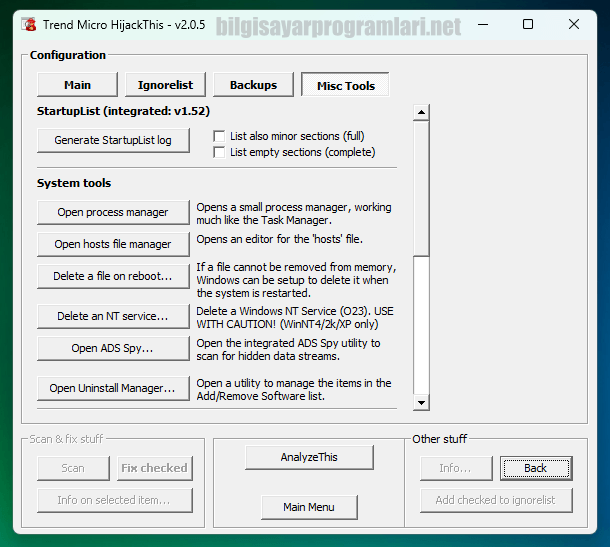This screenshot has height=547, width=610.
Task: Click the Fix checked button
Action: tap(154, 468)
